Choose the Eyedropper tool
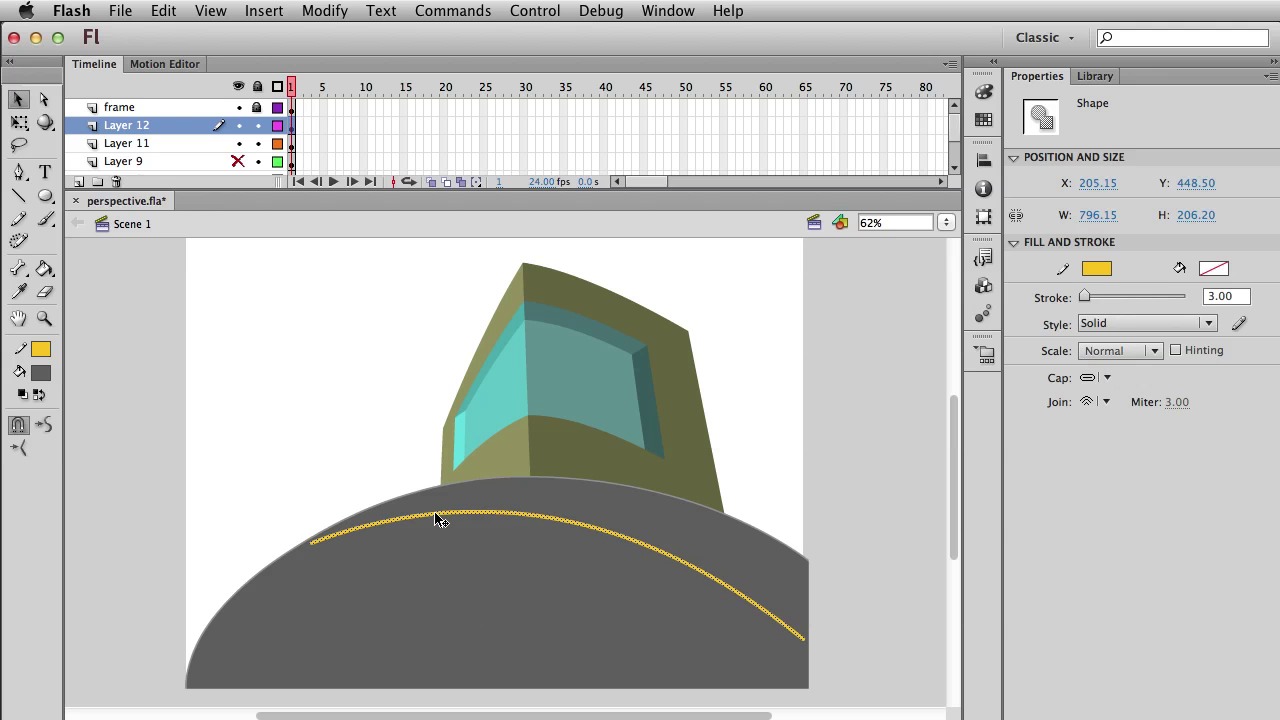Viewport: 1280px width, 720px height. pos(19,292)
